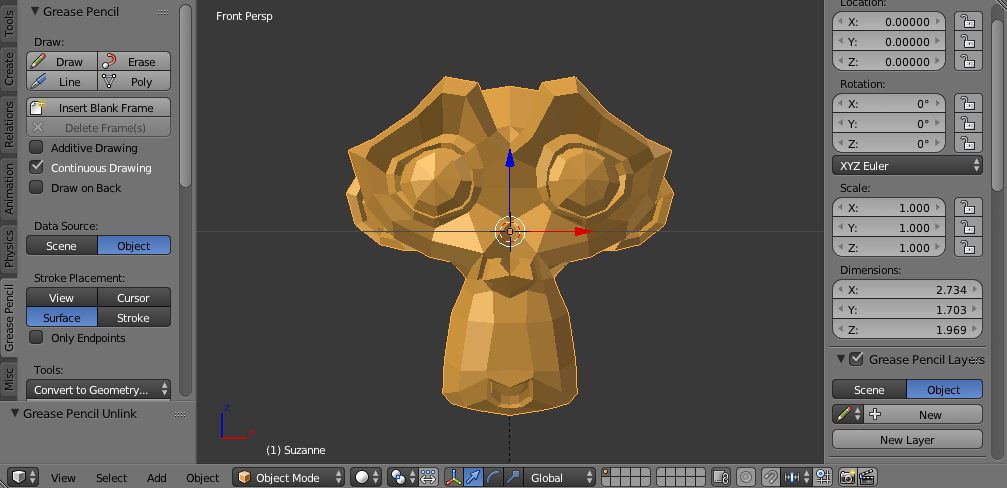The image size is (1007, 488).
Task: Switch to the Relations tab
Action: pyautogui.click(x=9, y=125)
